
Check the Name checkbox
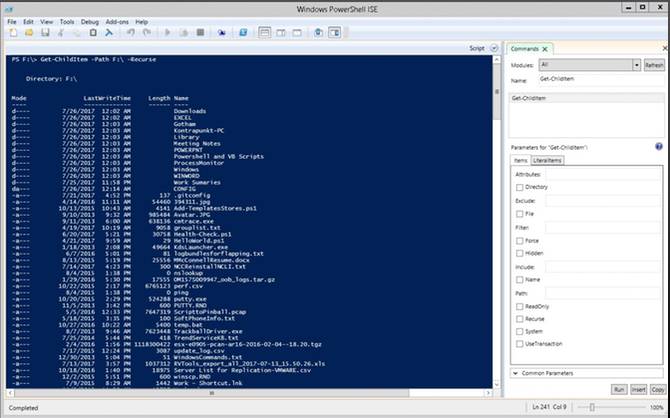click(x=520, y=280)
